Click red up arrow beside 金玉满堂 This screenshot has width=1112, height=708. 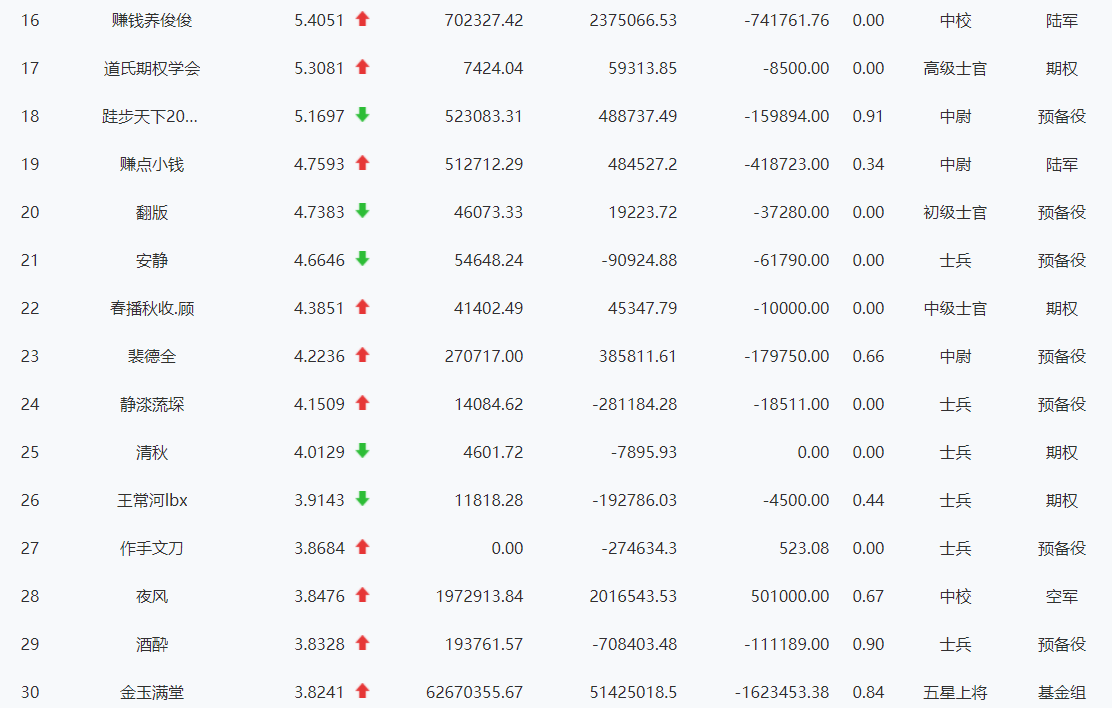362,691
